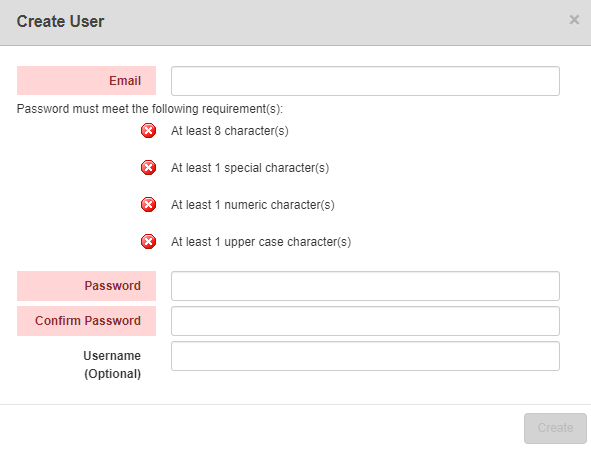Click red X icon beside 8 characters requirement

[x=149, y=131]
